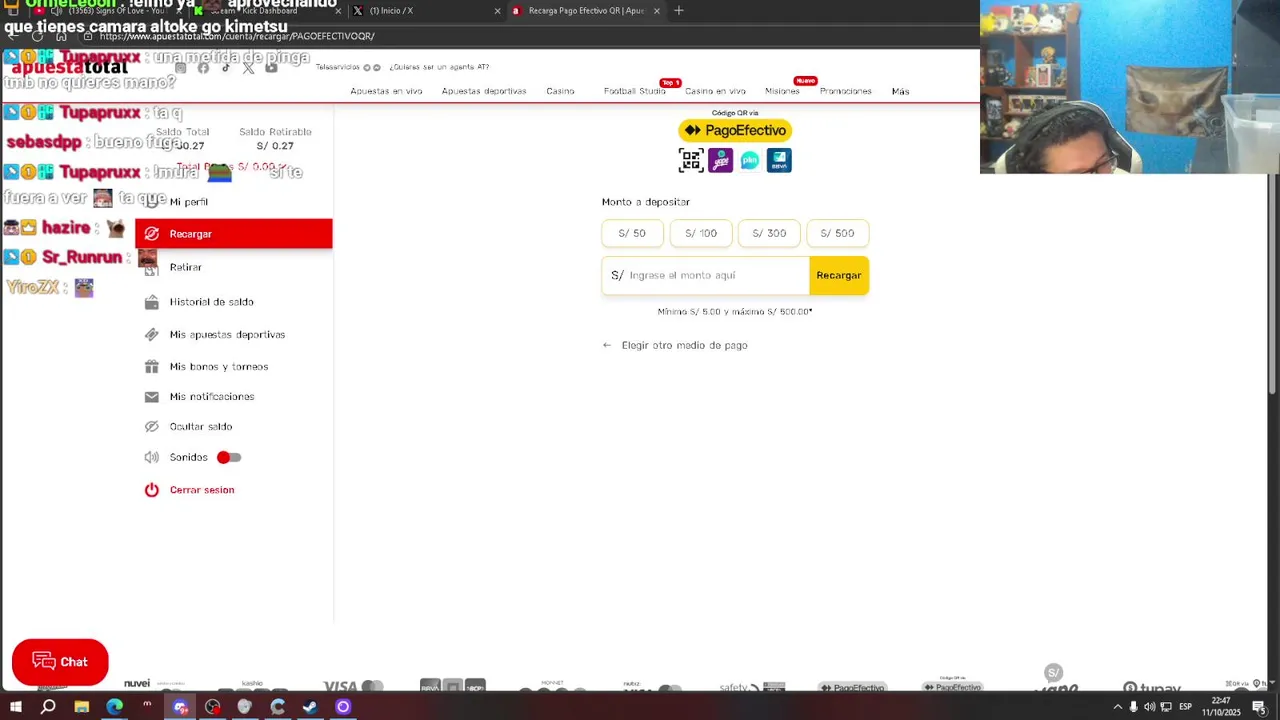Click the YouTube icon in site header
The height and width of the screenshot is (720, 1280).
pos(271,68)
